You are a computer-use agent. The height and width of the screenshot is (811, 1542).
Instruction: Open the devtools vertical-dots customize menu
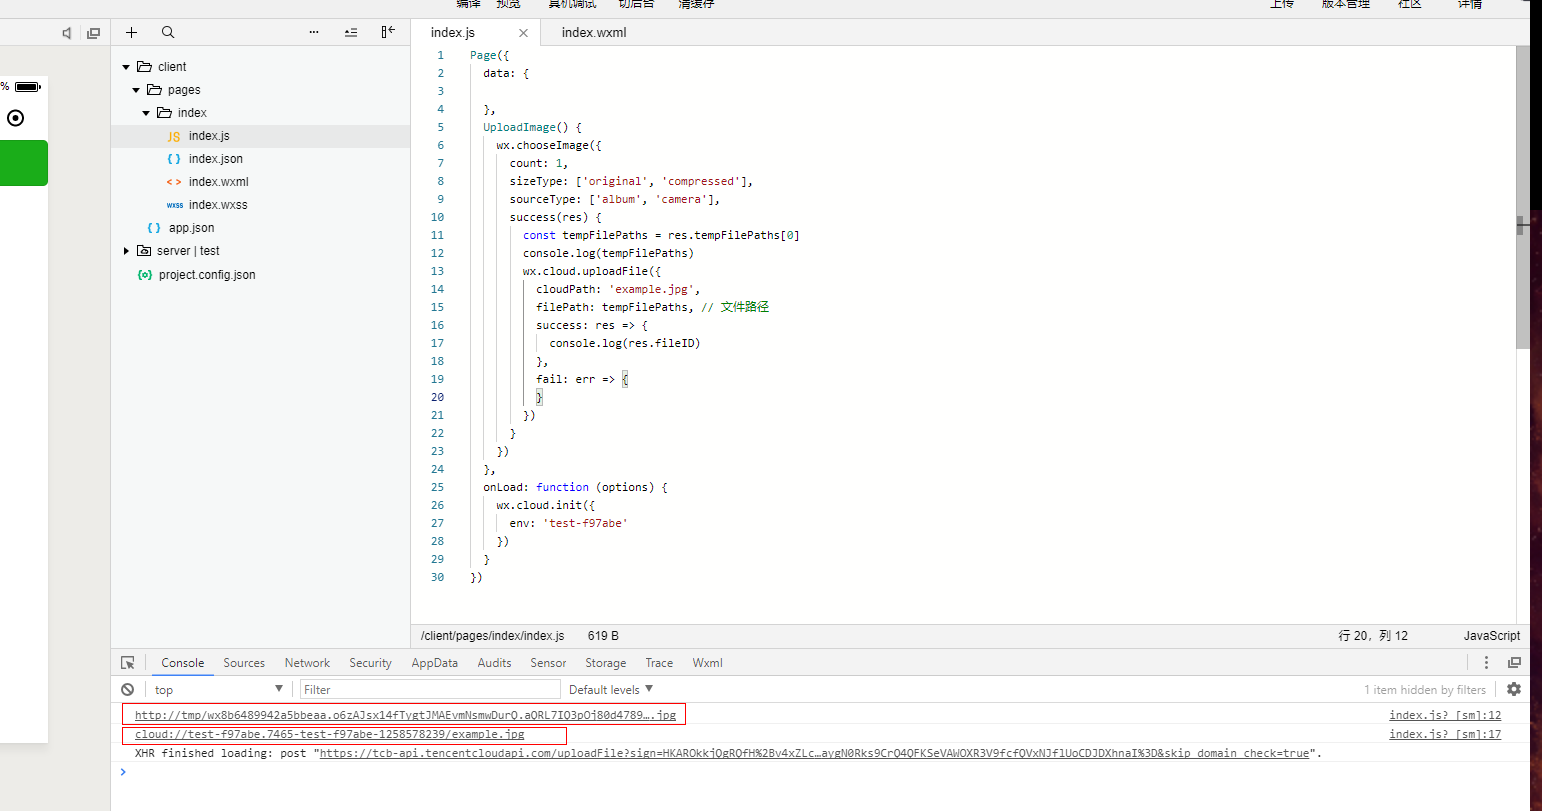click(x=1486, y=663)
